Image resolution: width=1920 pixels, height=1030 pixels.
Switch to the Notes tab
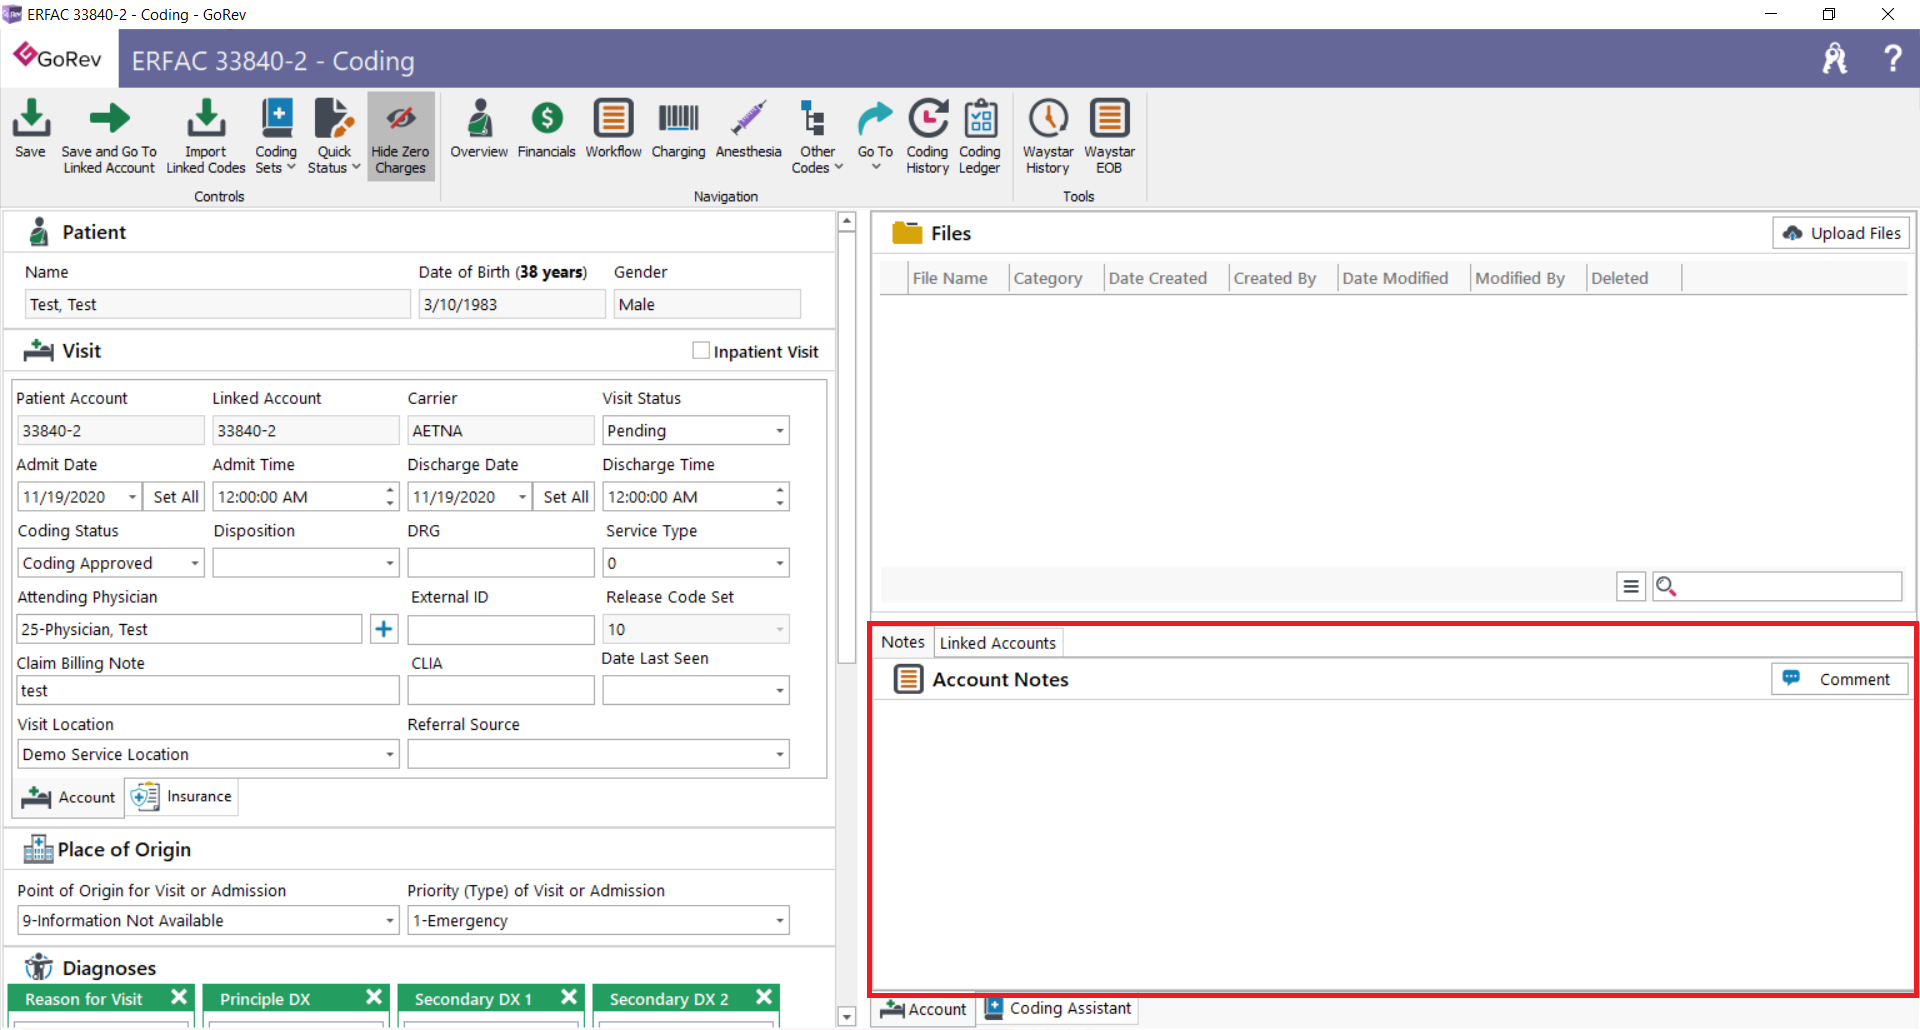(x=903, y=642)
